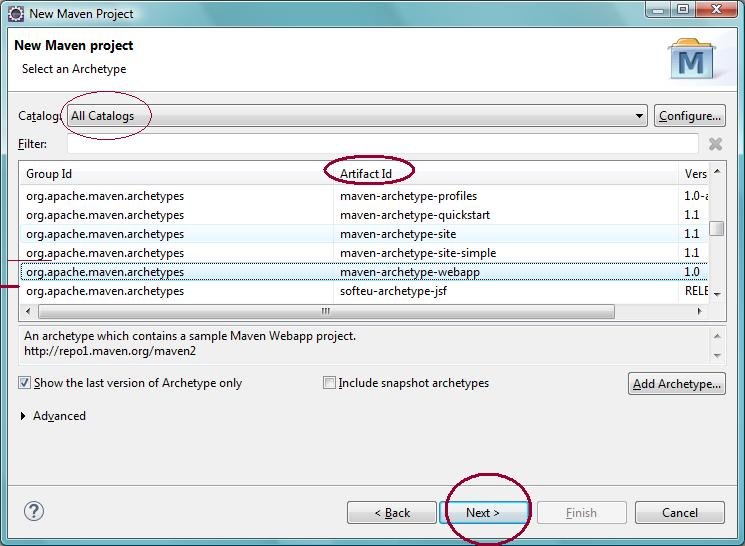
Task: Clear the filter with the X icon
Action: [715, 144]
